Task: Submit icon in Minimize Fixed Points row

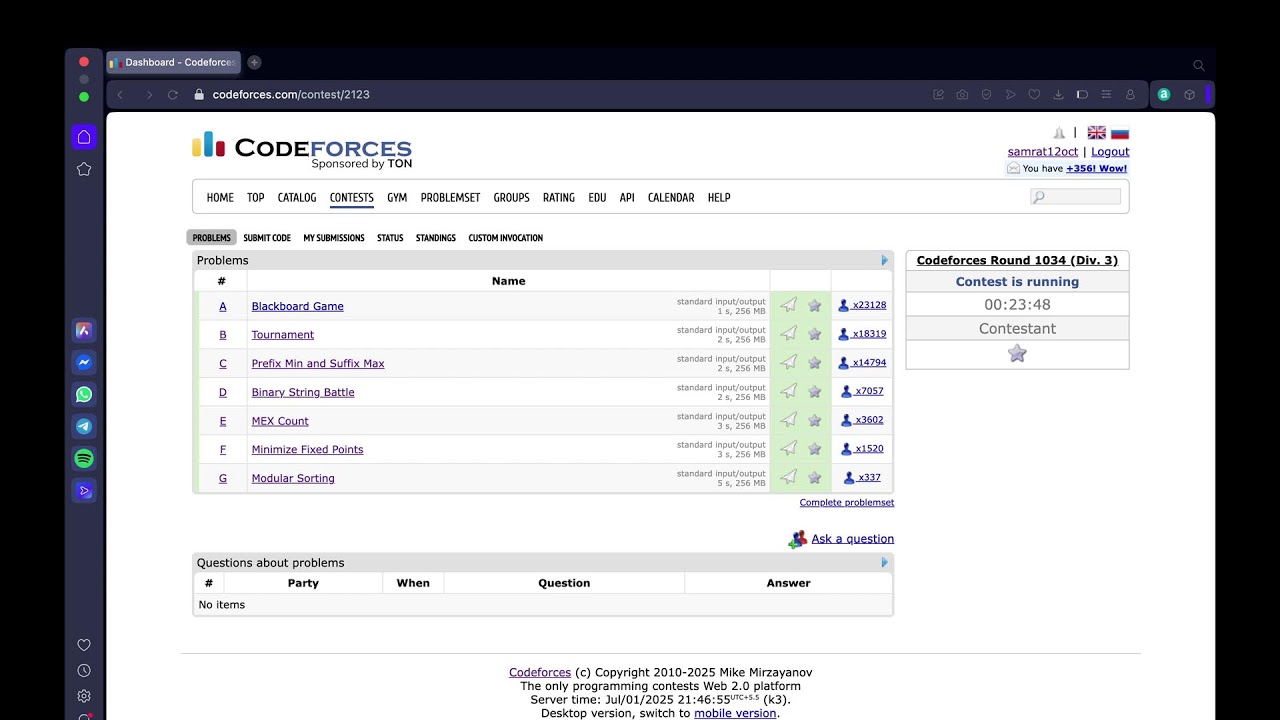Action: coord(789,448)
